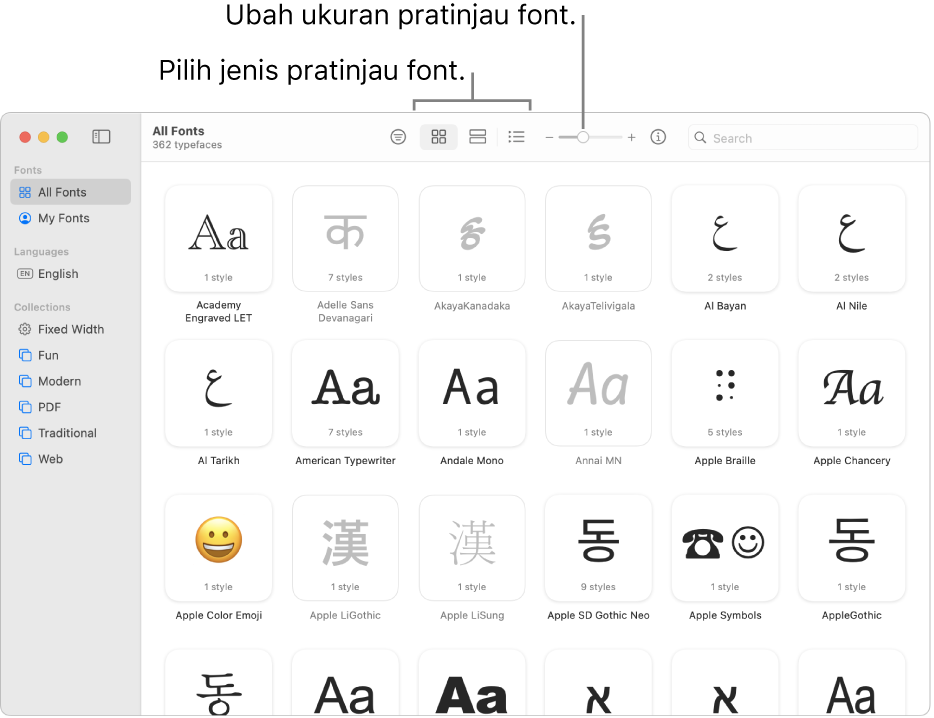Viewport: 934px width, 718px height.
Task: Select the Apple SD Gothic Neo preview
Action: coord(598,548)
